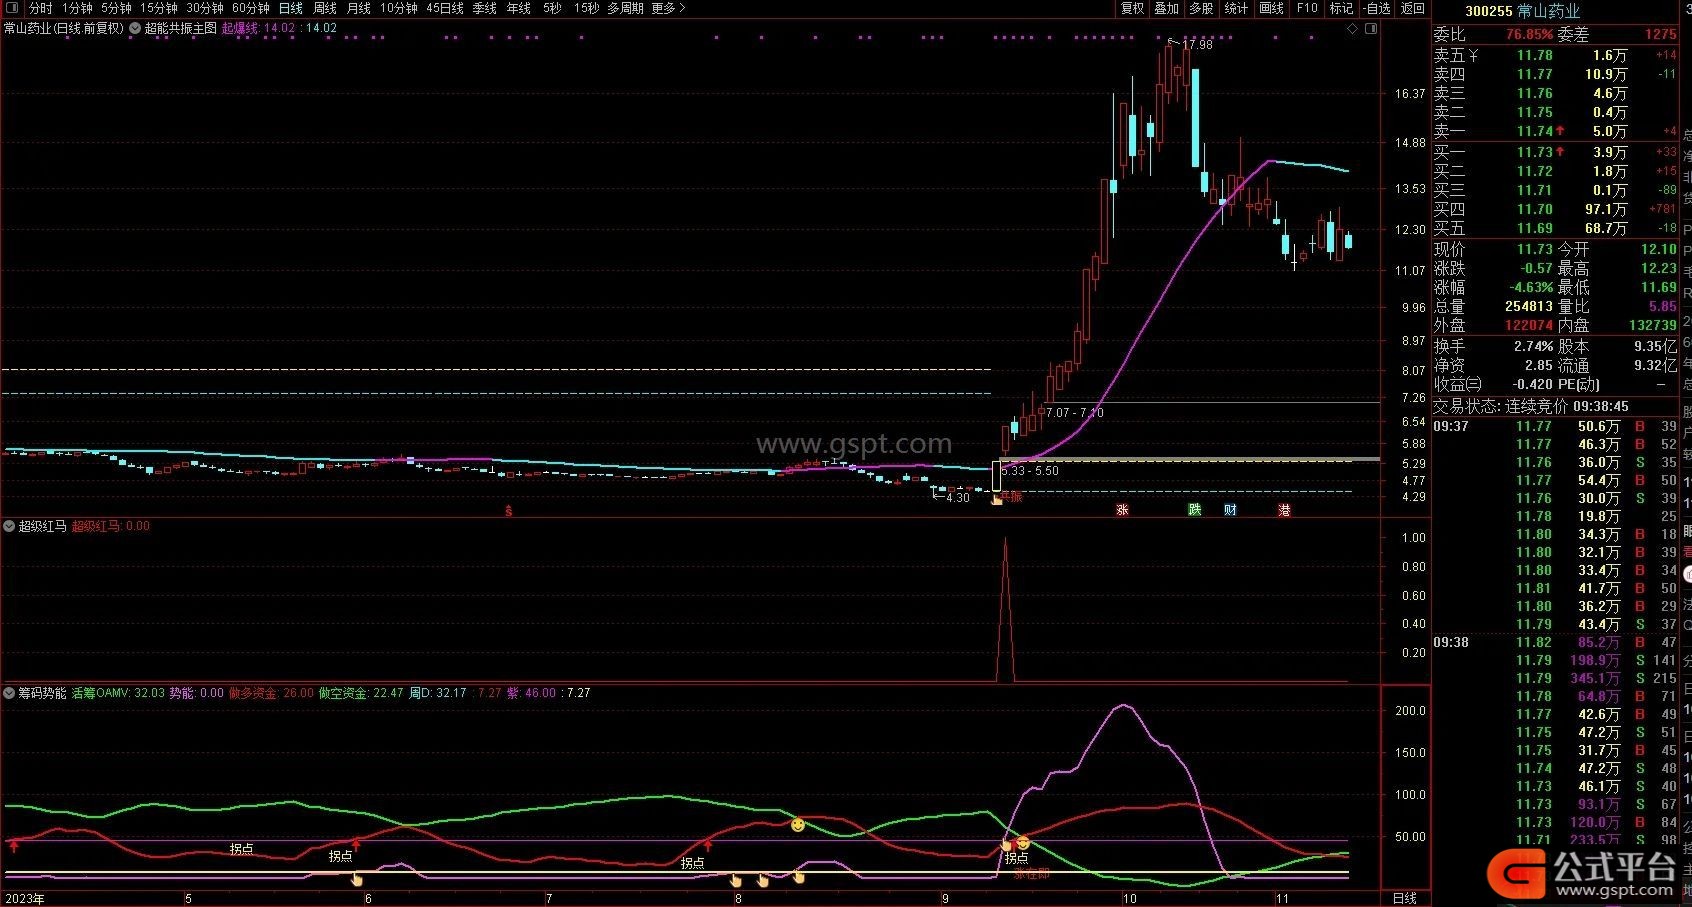Click the 做多资金 value label
The height and width of the screenshot is (907, 1692).
click(x=271, y=693)
